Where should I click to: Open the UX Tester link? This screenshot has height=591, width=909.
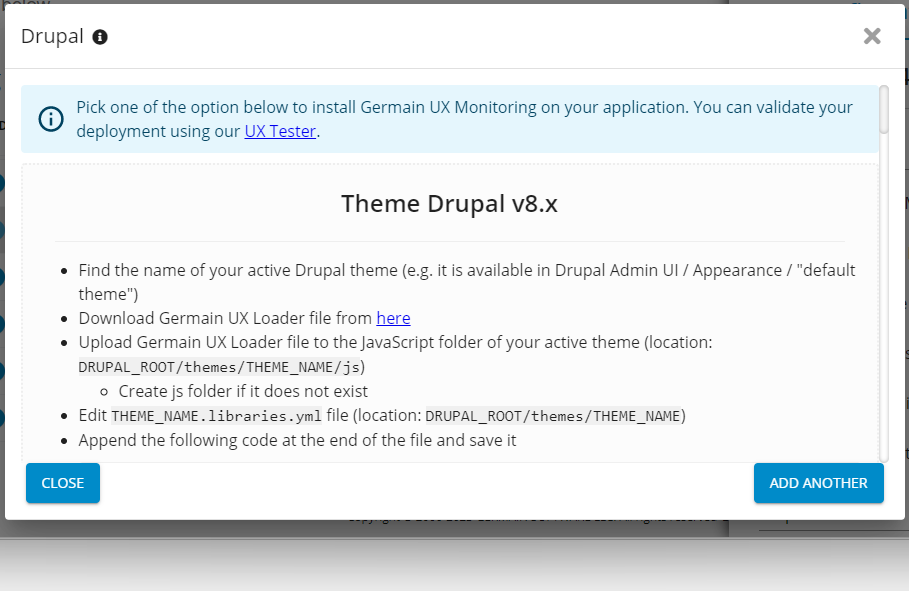(280, 131)
